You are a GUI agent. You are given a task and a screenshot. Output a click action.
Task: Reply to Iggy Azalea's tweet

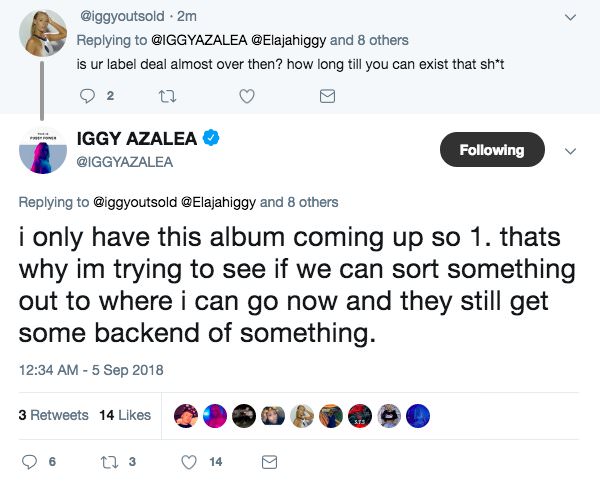tap(29, 462)
